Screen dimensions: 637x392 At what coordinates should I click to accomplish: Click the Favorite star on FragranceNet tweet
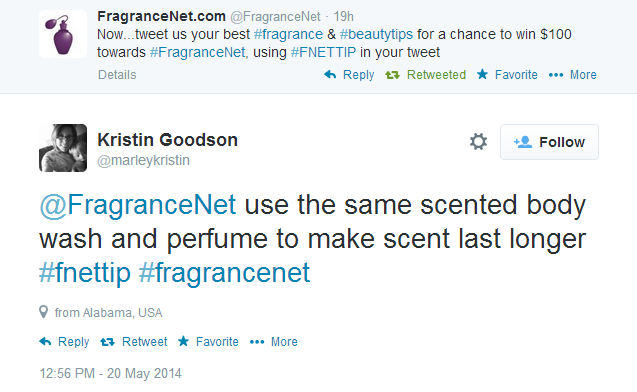tap(482, 74)
